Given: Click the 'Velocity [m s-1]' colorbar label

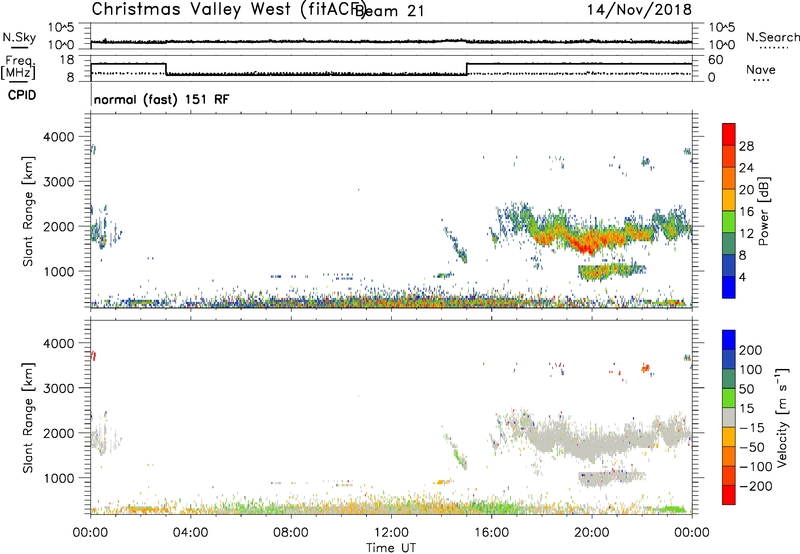Looking at the screenshot, I should click(x=782, y=417).
